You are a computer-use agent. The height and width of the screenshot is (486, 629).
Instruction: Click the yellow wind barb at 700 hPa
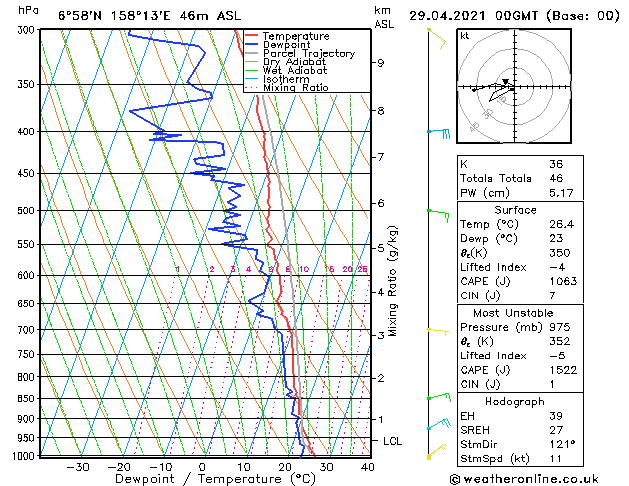click(438, 331)
